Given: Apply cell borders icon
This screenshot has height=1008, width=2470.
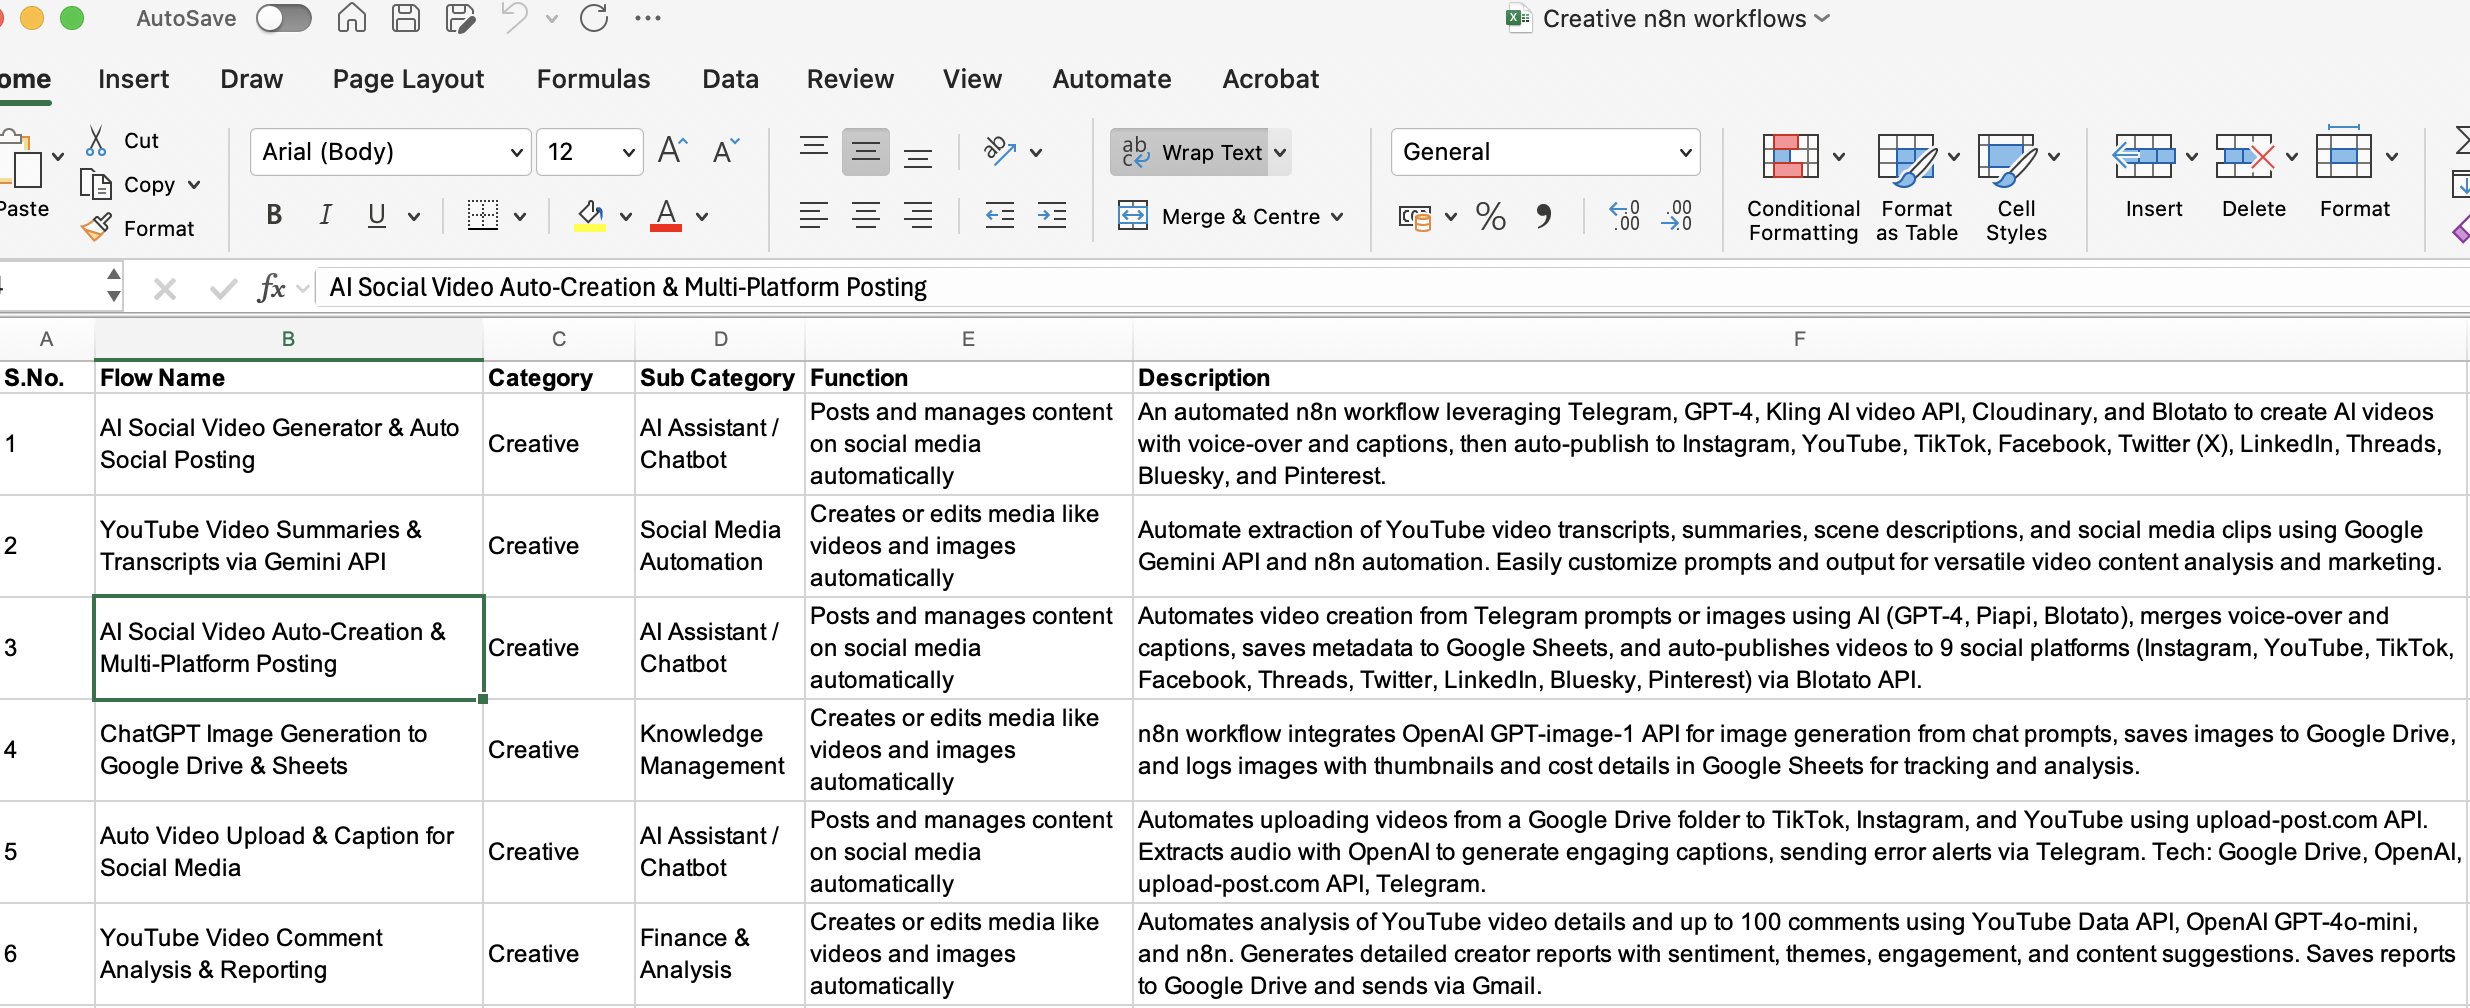Looking at the screenshot, I should [483, 215].
